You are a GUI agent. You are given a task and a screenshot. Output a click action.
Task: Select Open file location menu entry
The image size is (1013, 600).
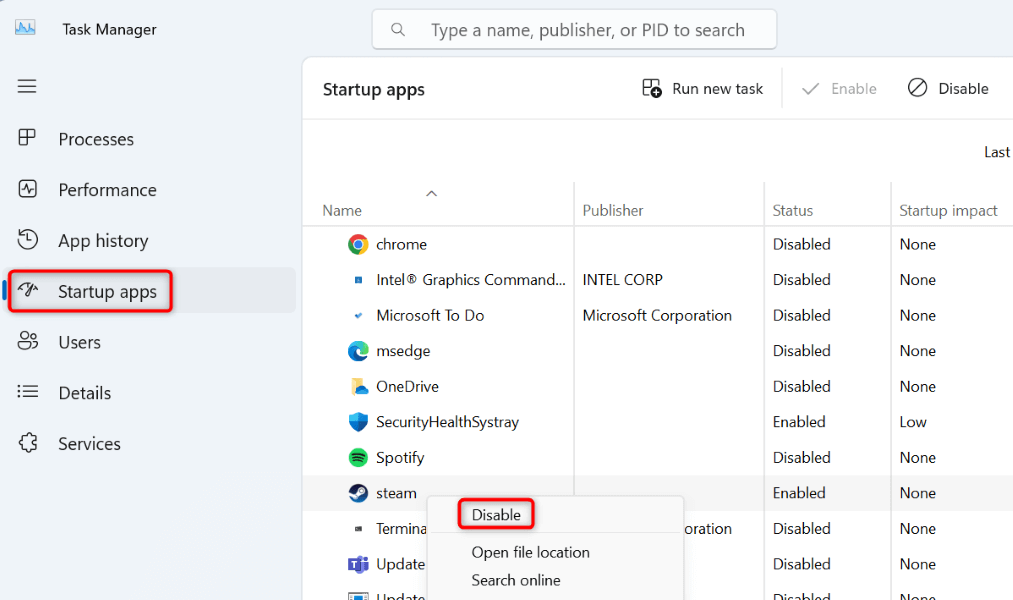click(530, 552)
